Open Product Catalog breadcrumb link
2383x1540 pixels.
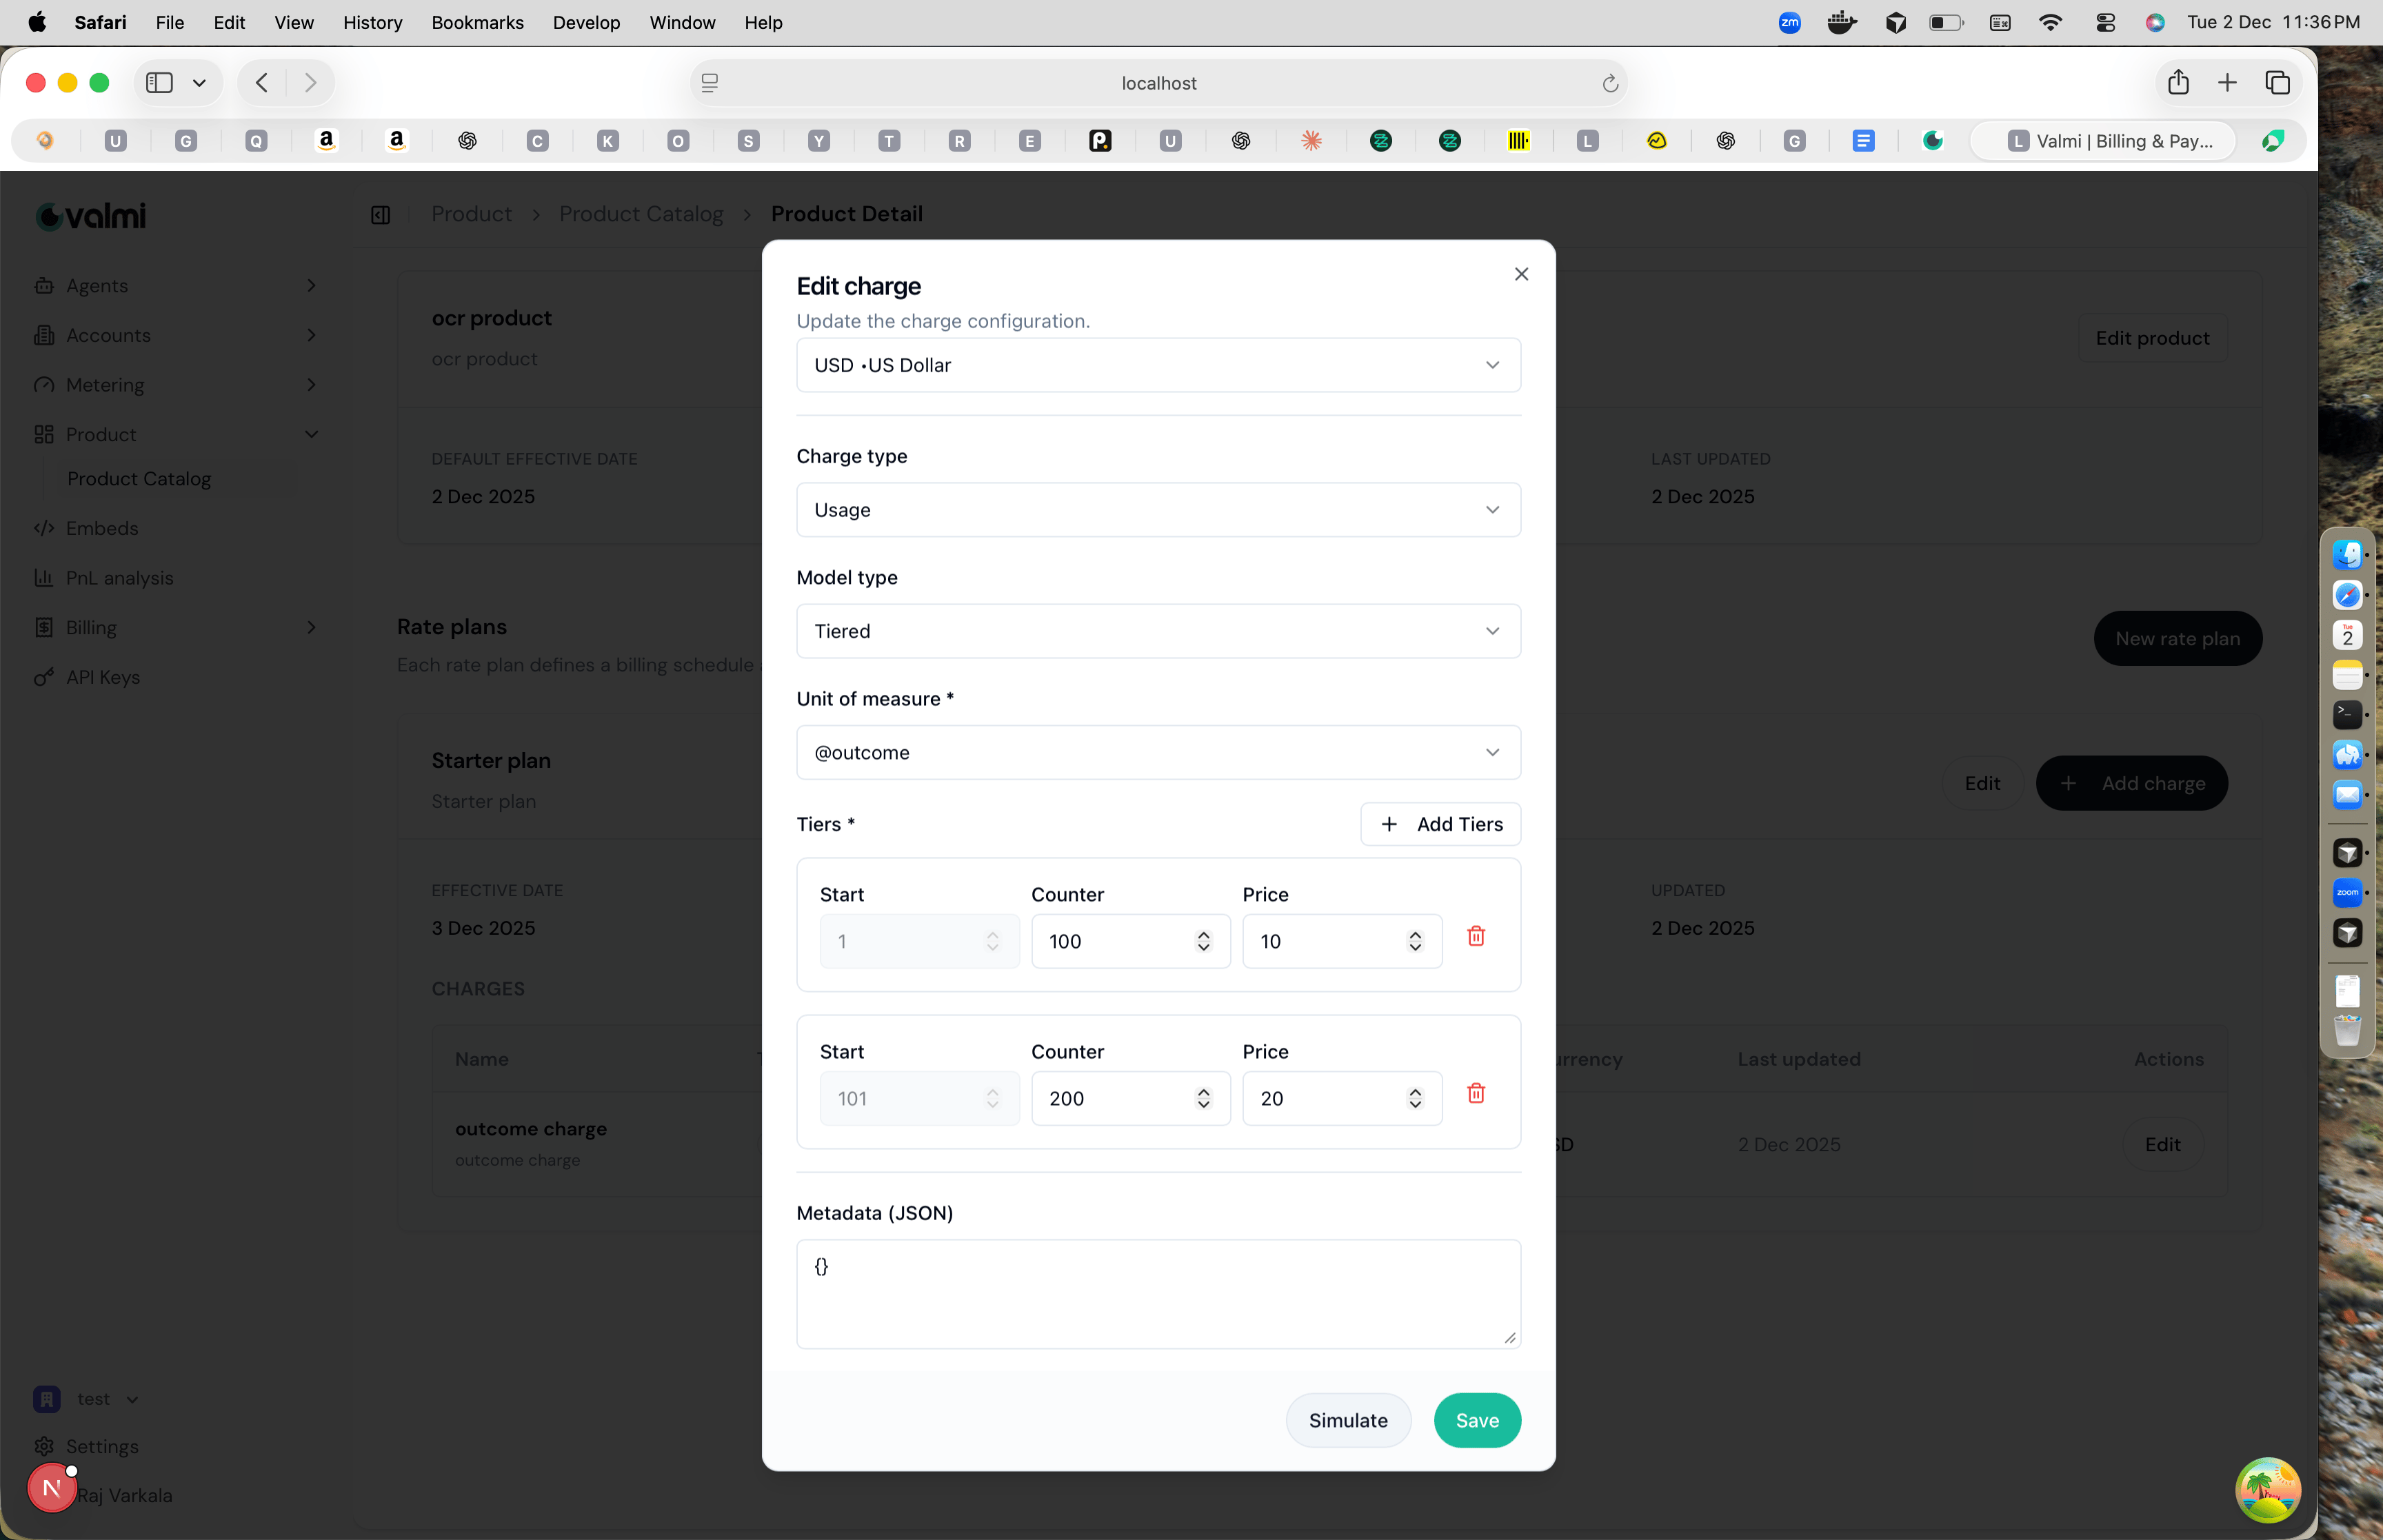click(641, 214)
